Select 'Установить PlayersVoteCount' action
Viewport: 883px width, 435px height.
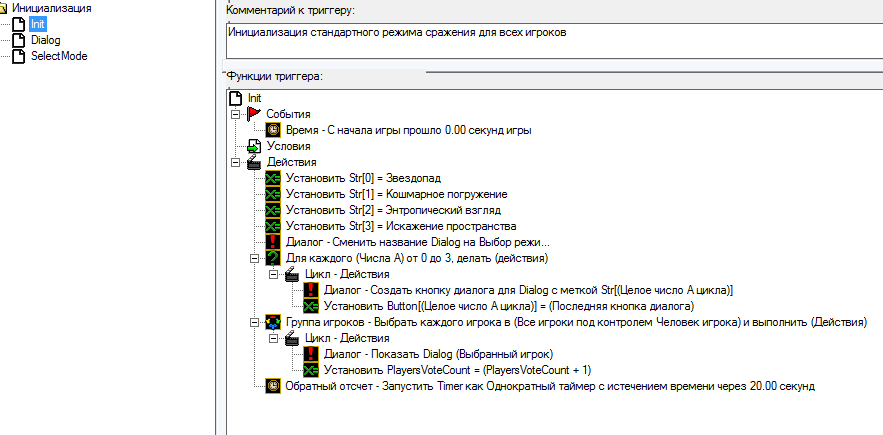click(457, 370)
